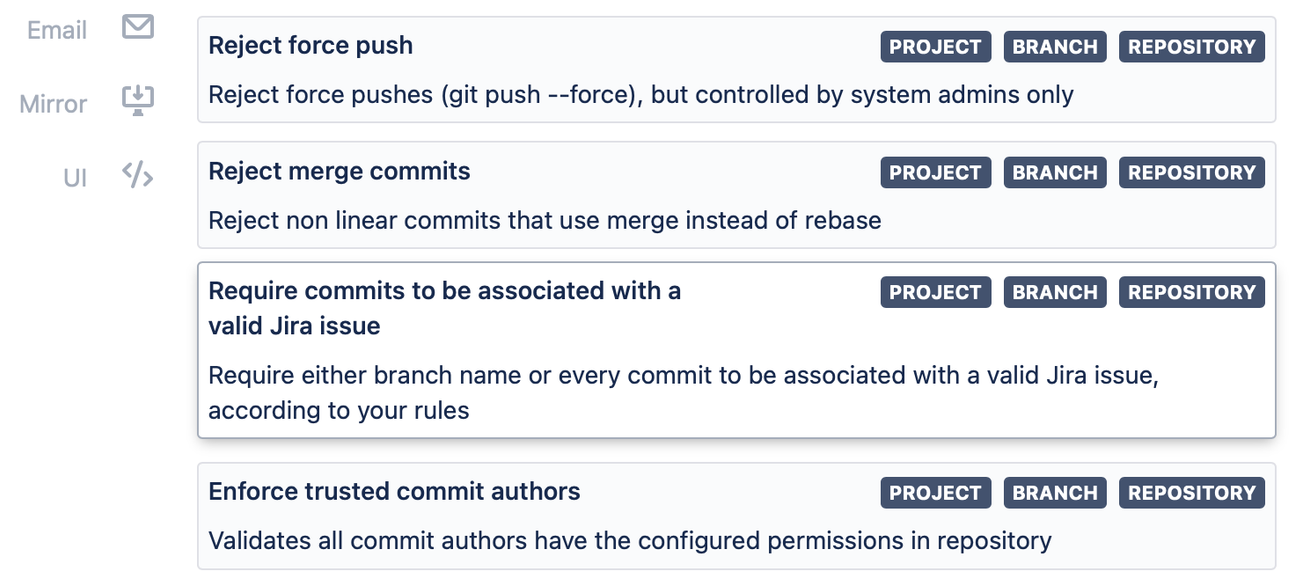Select the Reject merge commits hook card

point(640,195)
